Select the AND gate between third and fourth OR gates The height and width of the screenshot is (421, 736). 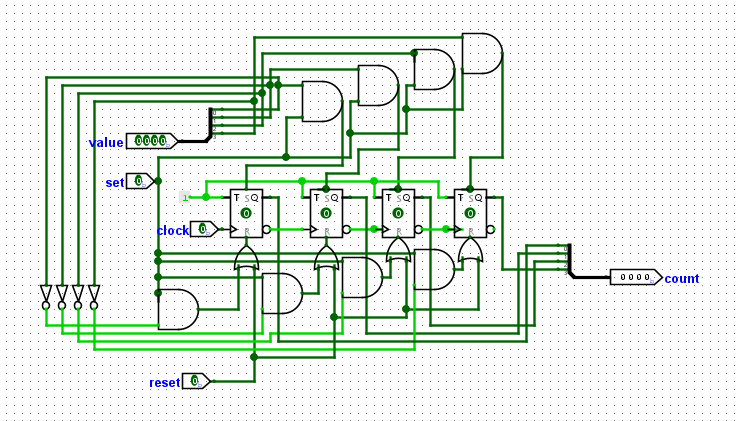(x=434, y=269)
